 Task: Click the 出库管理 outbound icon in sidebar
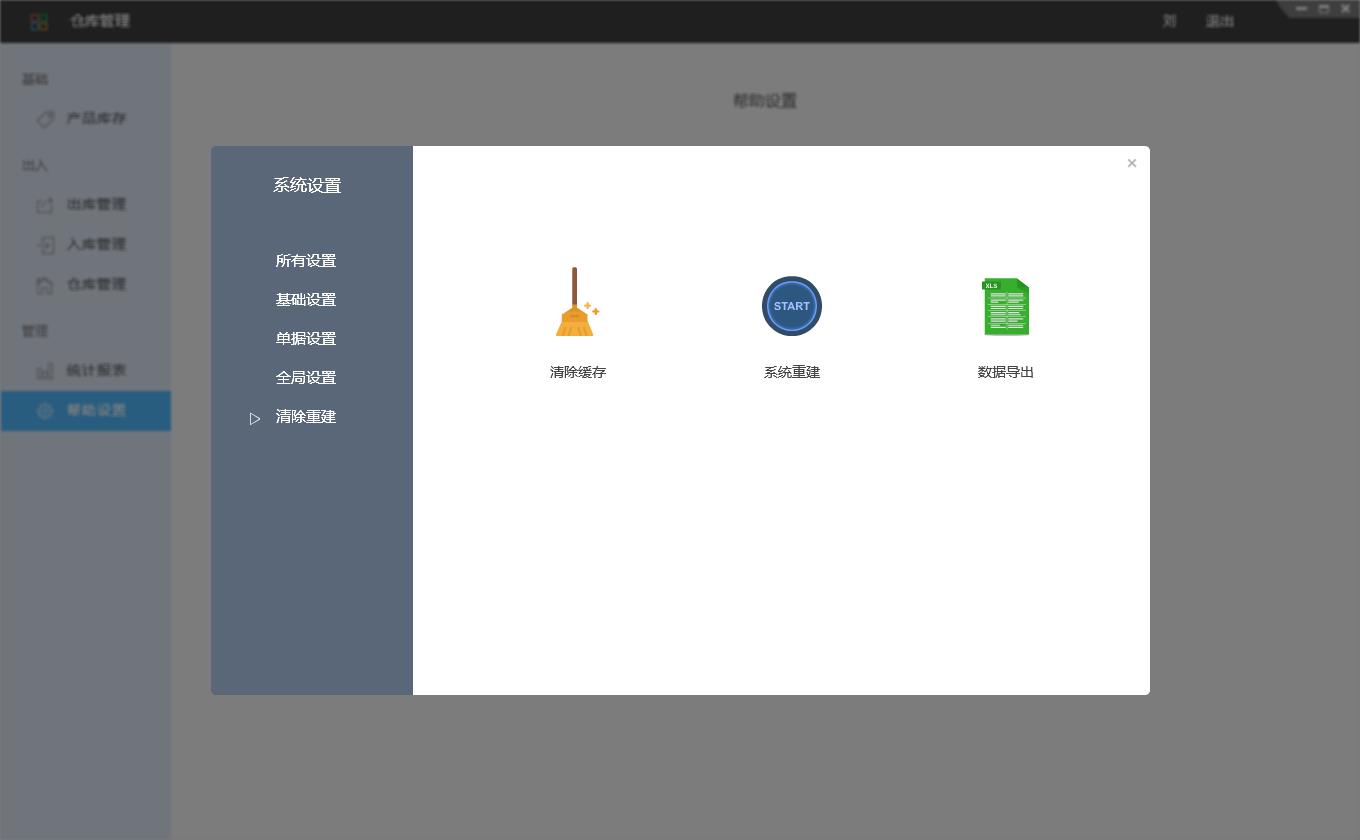(45, 205)
